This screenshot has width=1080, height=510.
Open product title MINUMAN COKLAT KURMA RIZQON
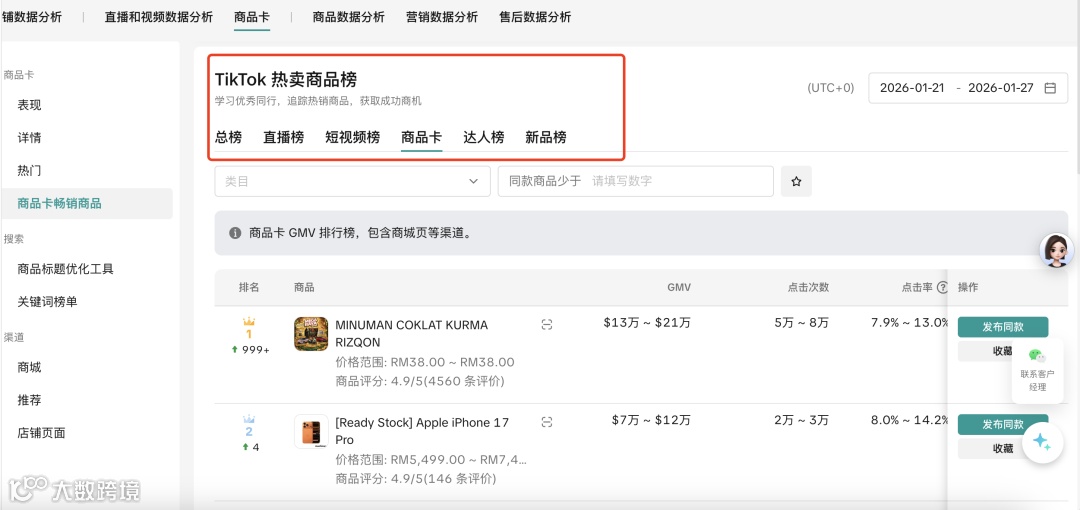(411, 334)
